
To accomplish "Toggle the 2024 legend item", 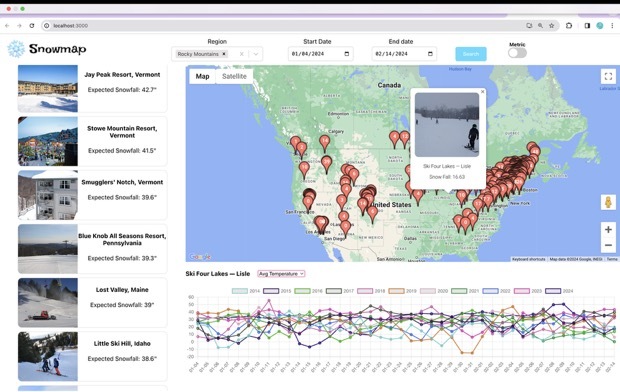I will 559,291.
